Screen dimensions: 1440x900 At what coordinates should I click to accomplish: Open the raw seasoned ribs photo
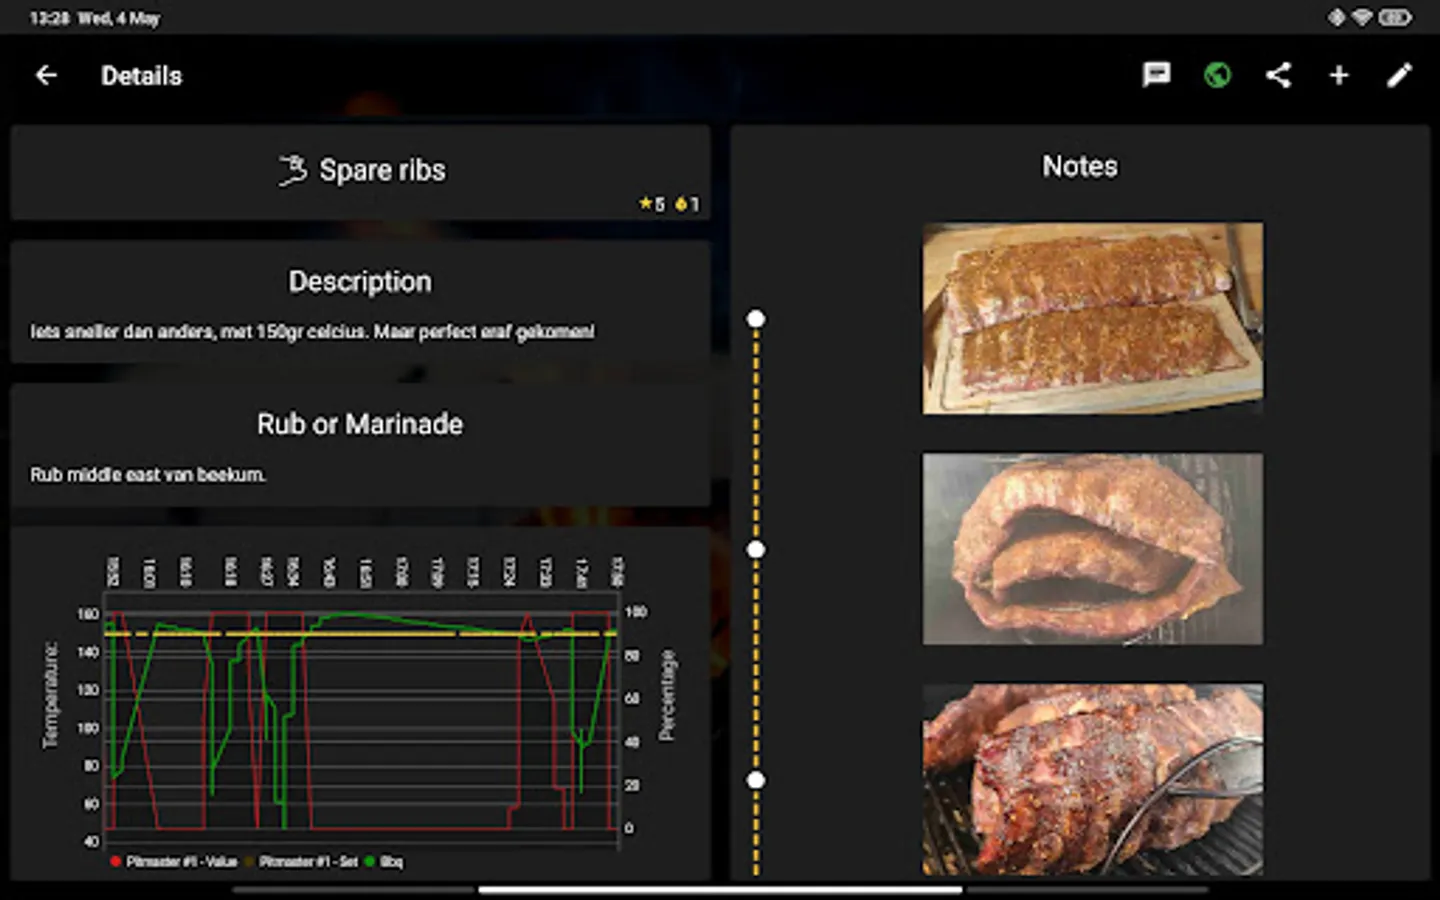coord(1092,318)
